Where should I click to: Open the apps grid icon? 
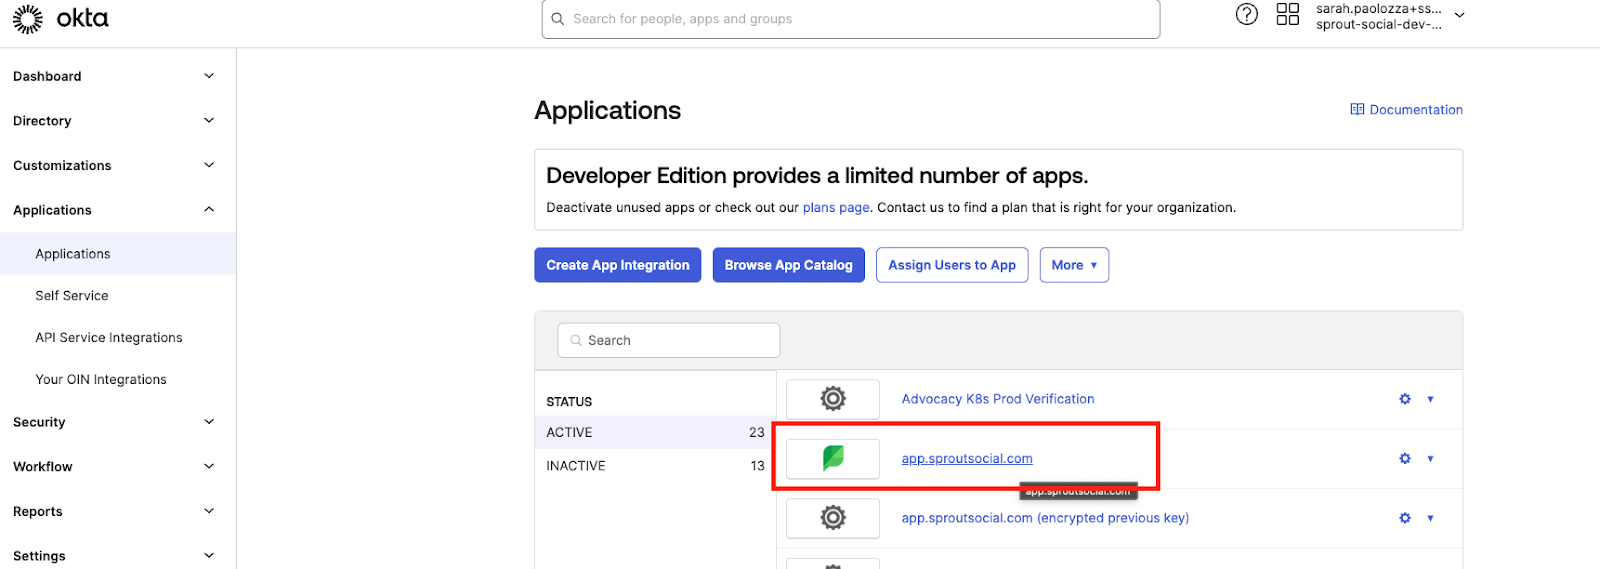click(1288, 14)
